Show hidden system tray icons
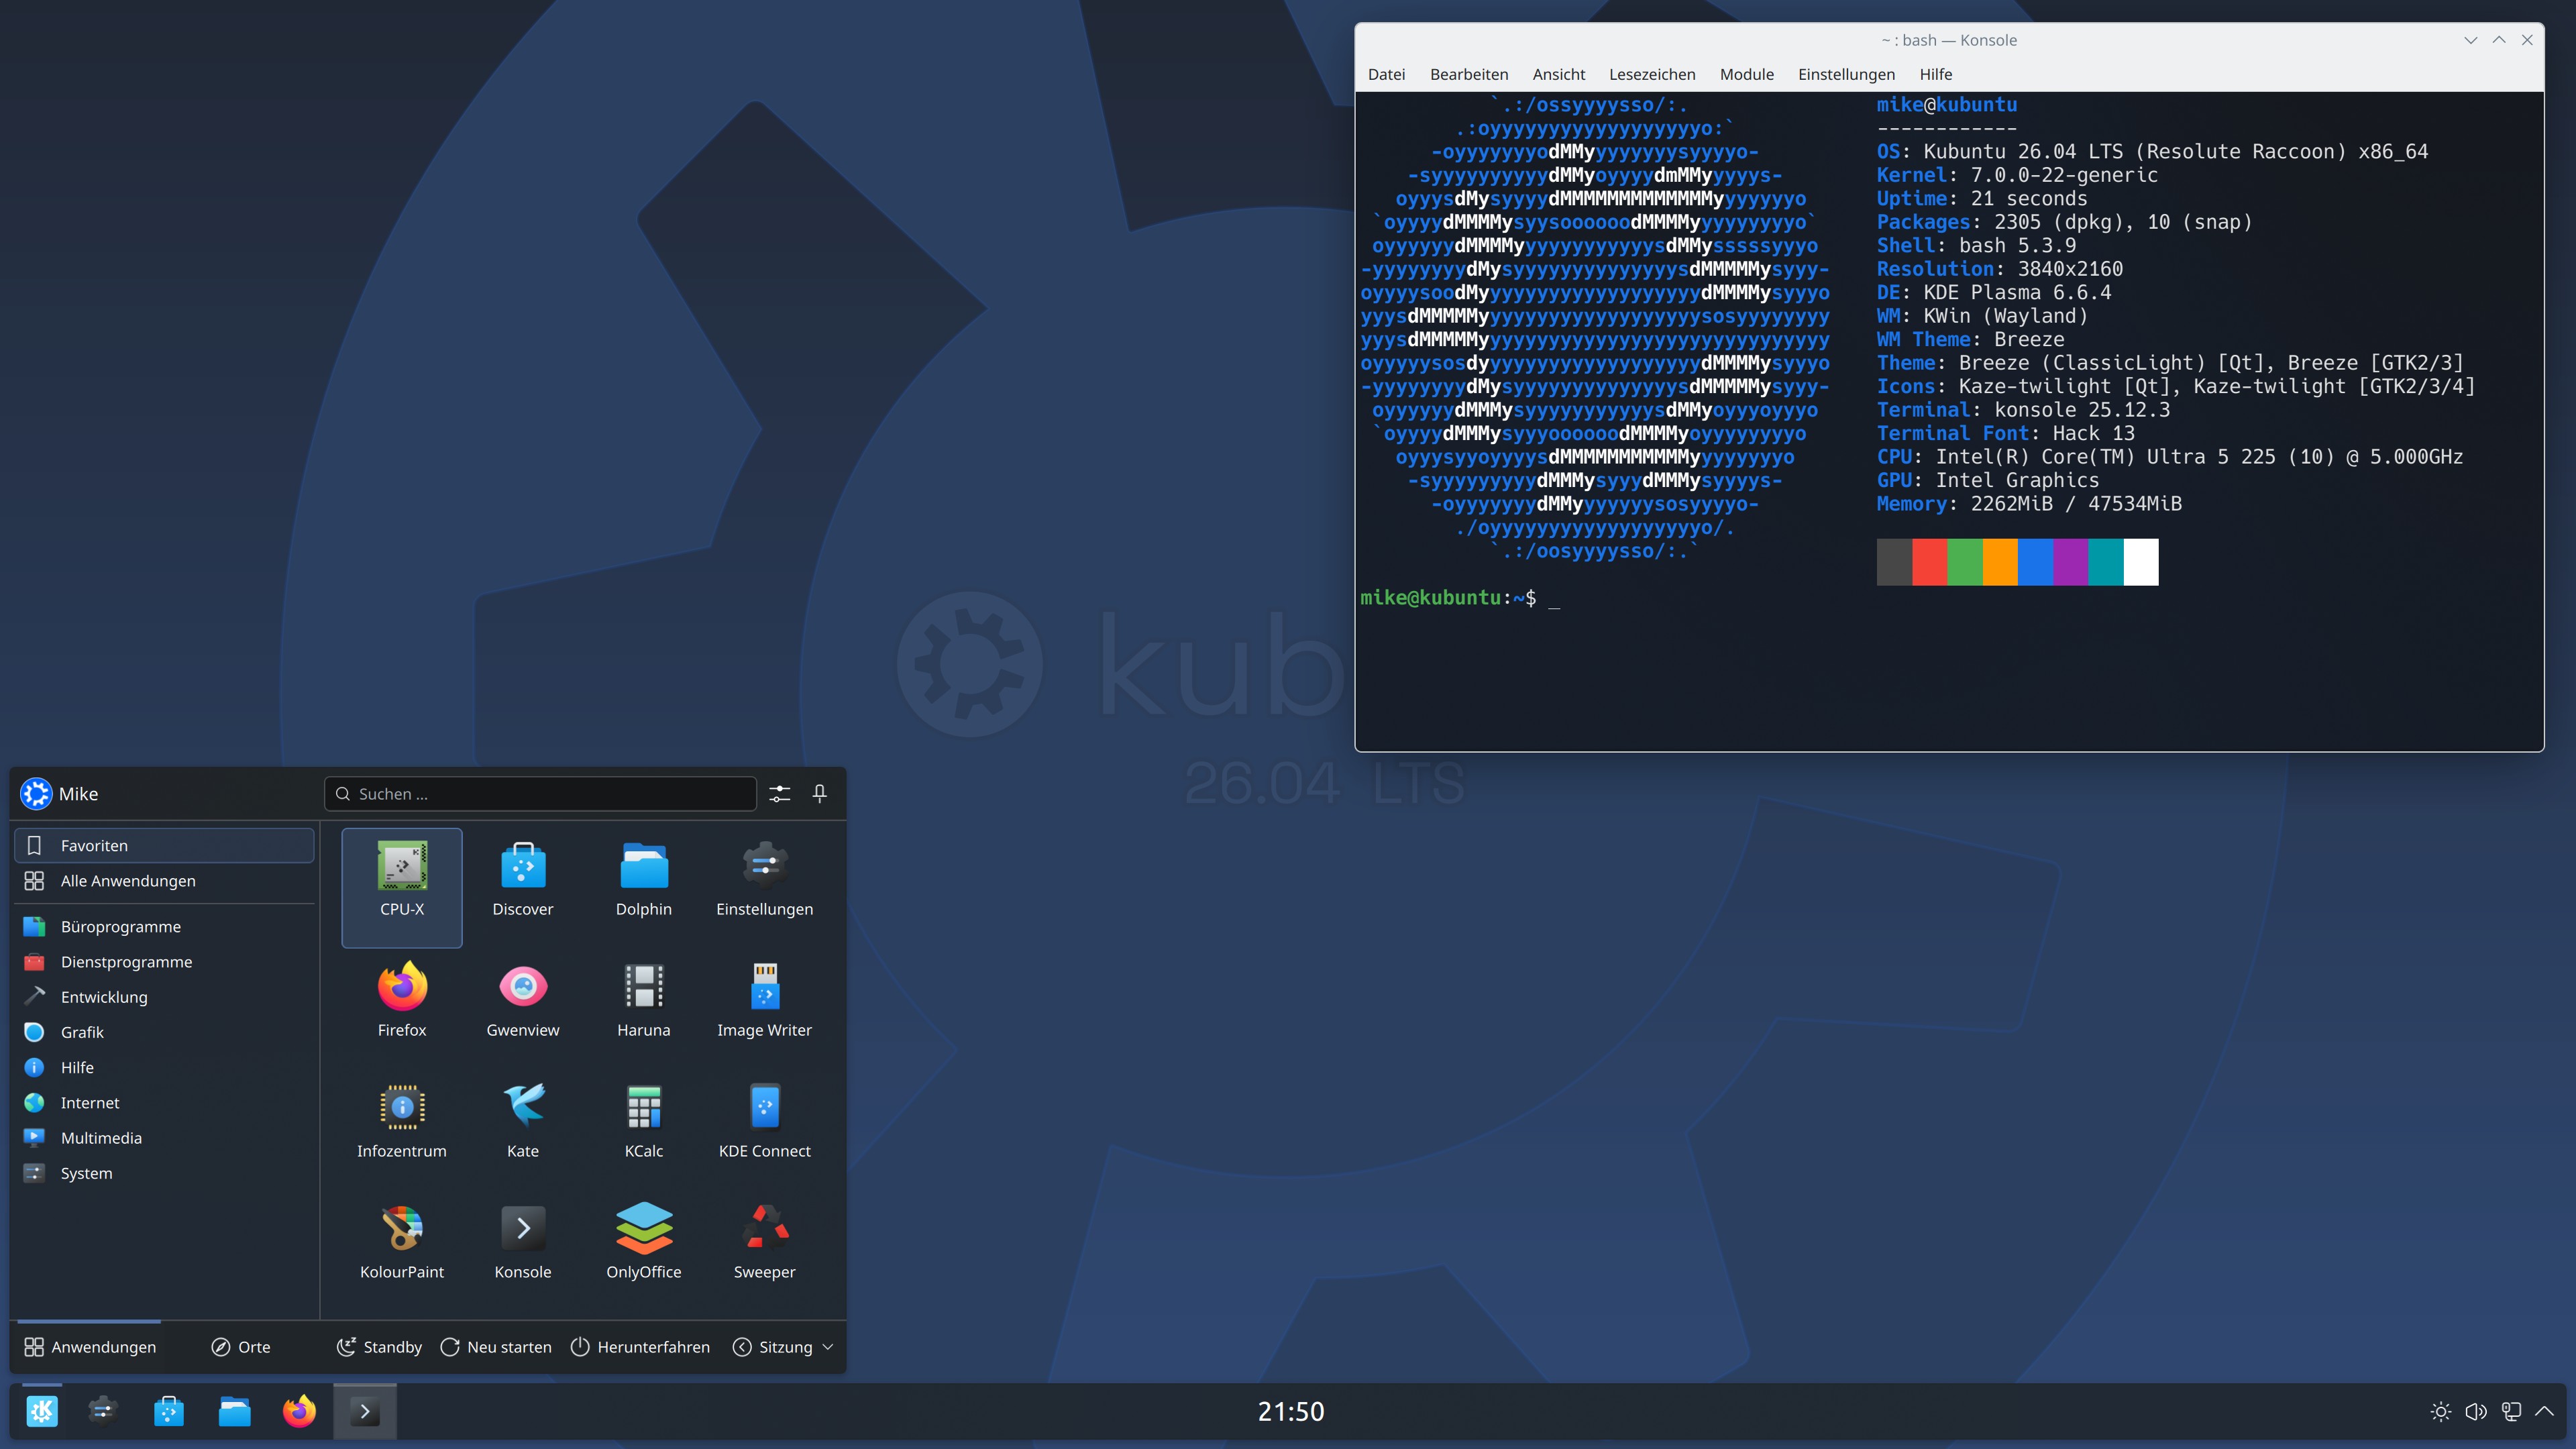2576x1449 pixels. pyautogui.click(x=2545, y=1412)
